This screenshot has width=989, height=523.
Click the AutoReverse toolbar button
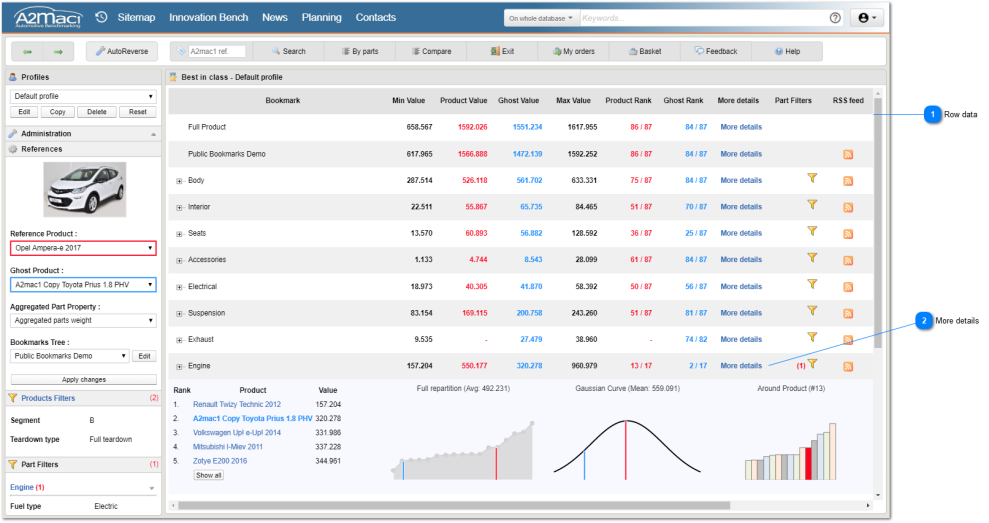point(122,52)
